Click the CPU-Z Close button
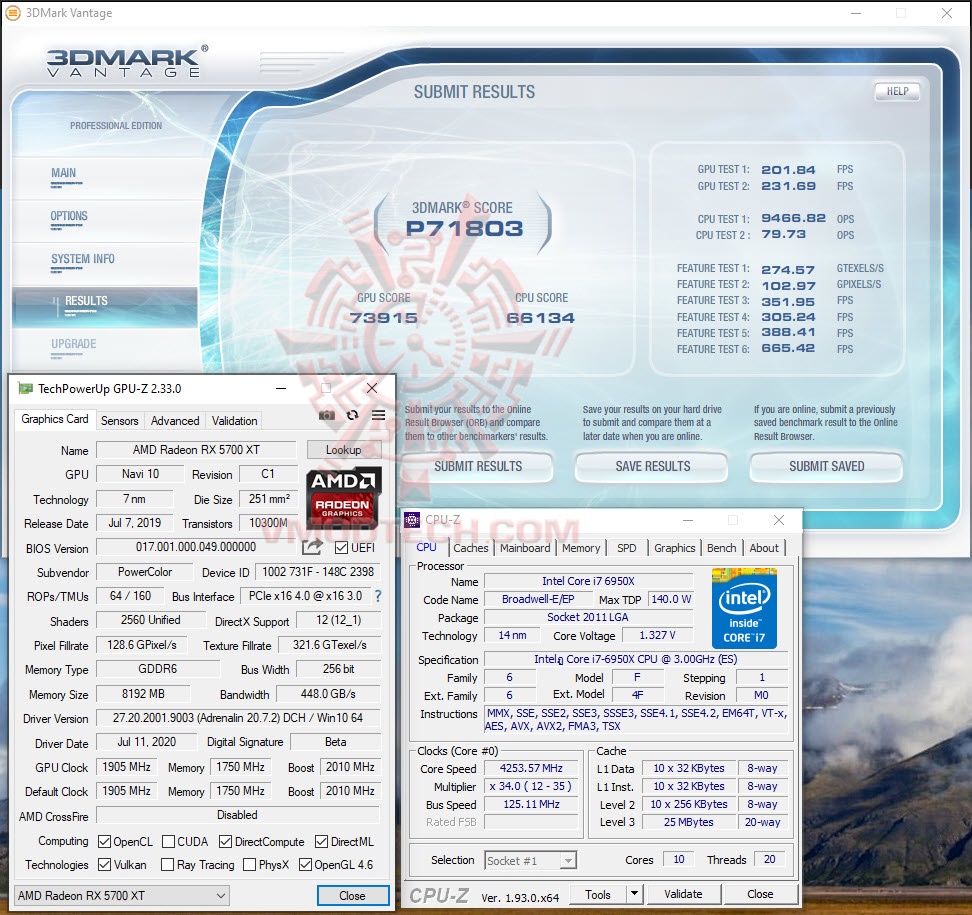The height and width of the screenshot is (915, 972). coord(760,894)
